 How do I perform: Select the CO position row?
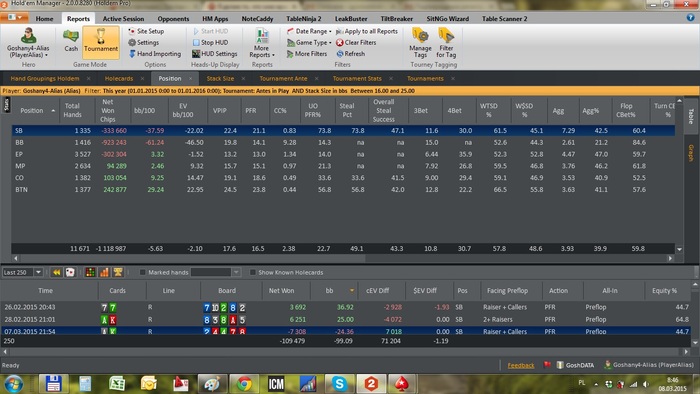pyautogui.click(x=343, y=178)
